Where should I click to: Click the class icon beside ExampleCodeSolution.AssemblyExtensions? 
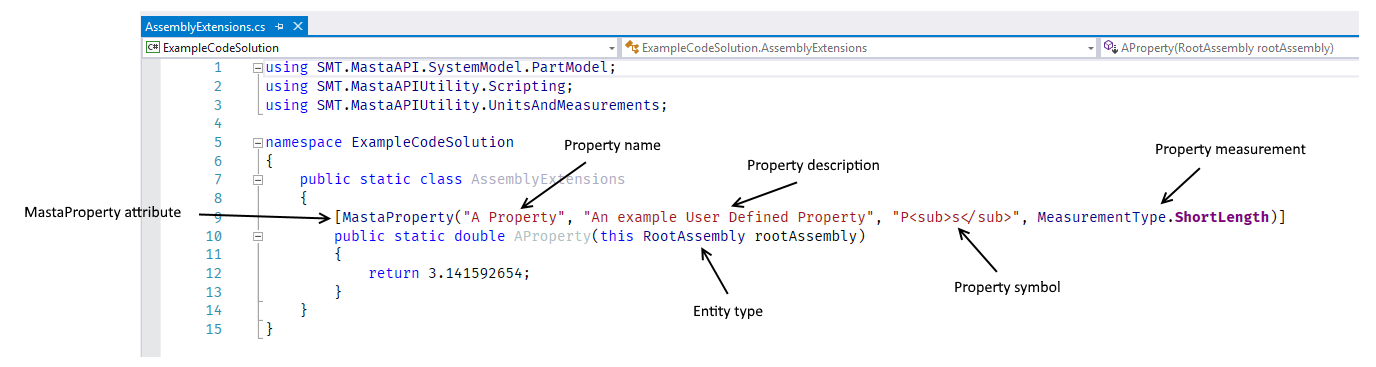tap(632, 48)
